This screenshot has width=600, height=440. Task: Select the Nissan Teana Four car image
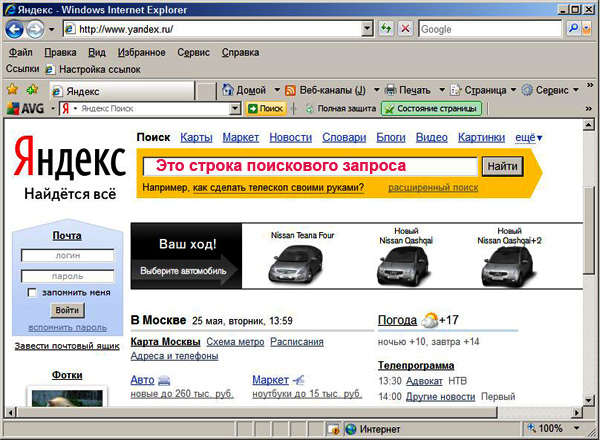[x=297, y=263]
